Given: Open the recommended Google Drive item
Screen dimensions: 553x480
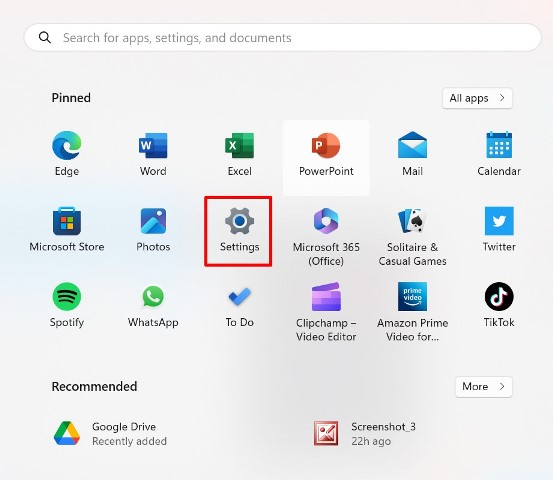Looking at the screenshot, I should point(110,433).
